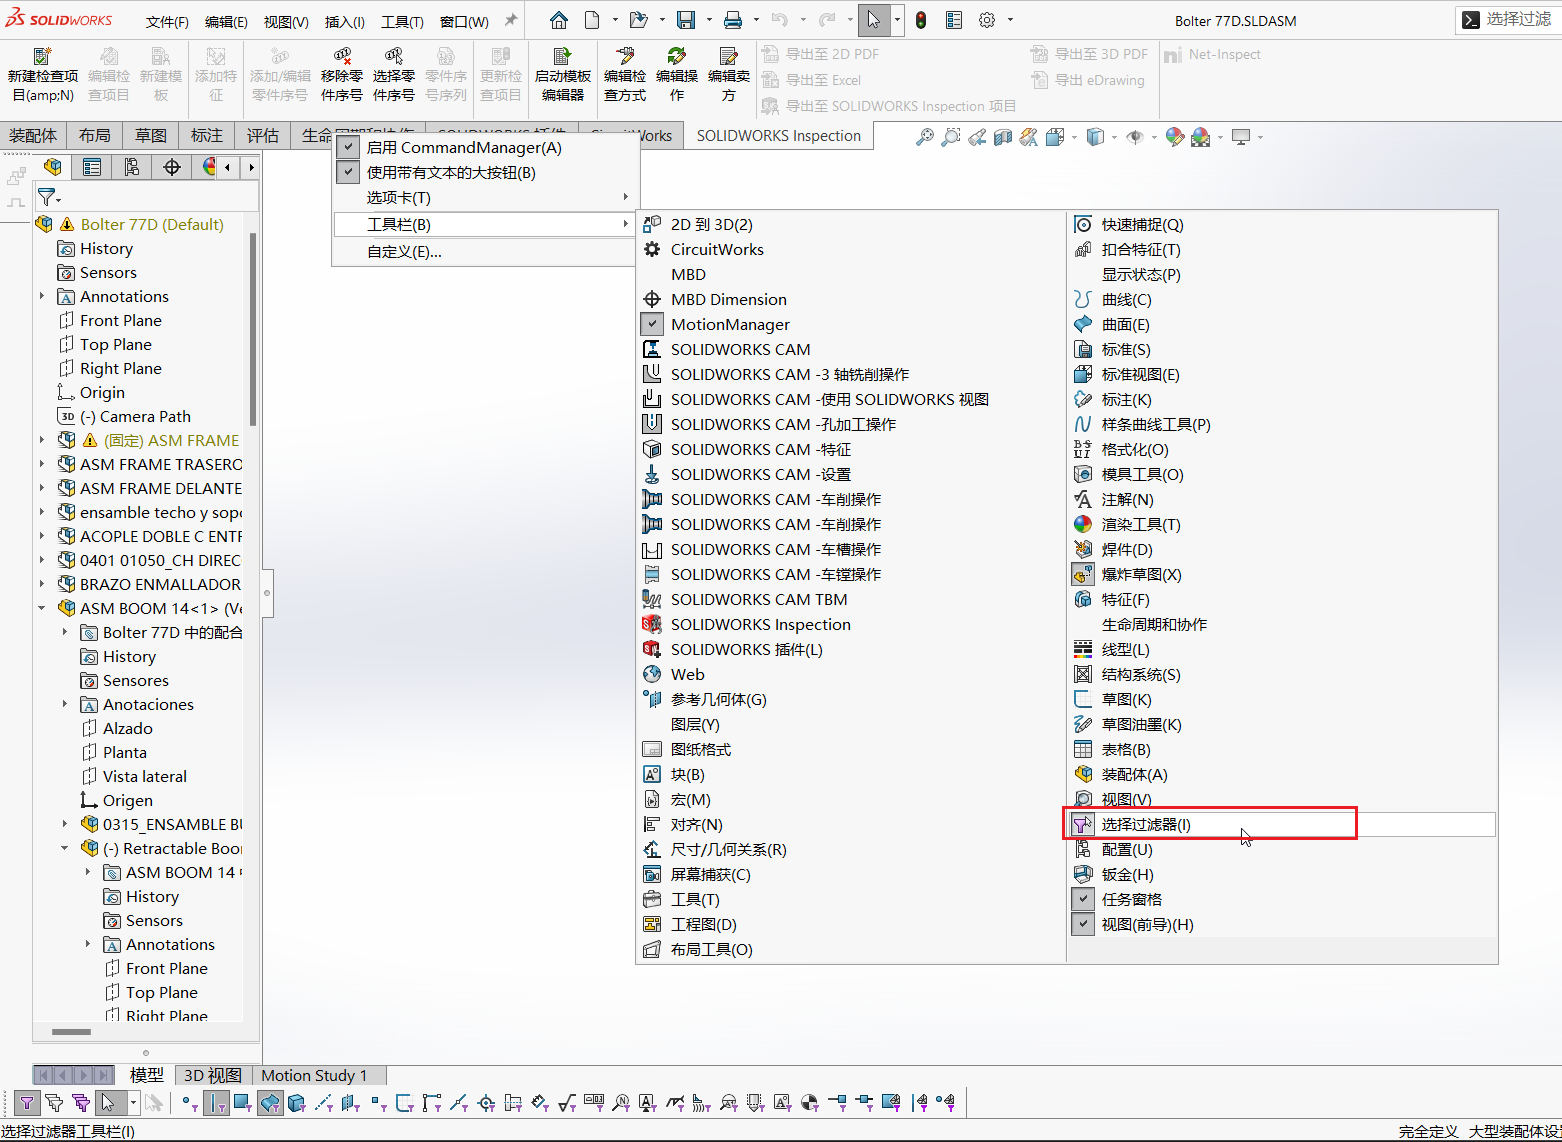Screen dimensions: 1562x1142
Task: Click the Save icon in top toolbar
Action: coord(686,20)
